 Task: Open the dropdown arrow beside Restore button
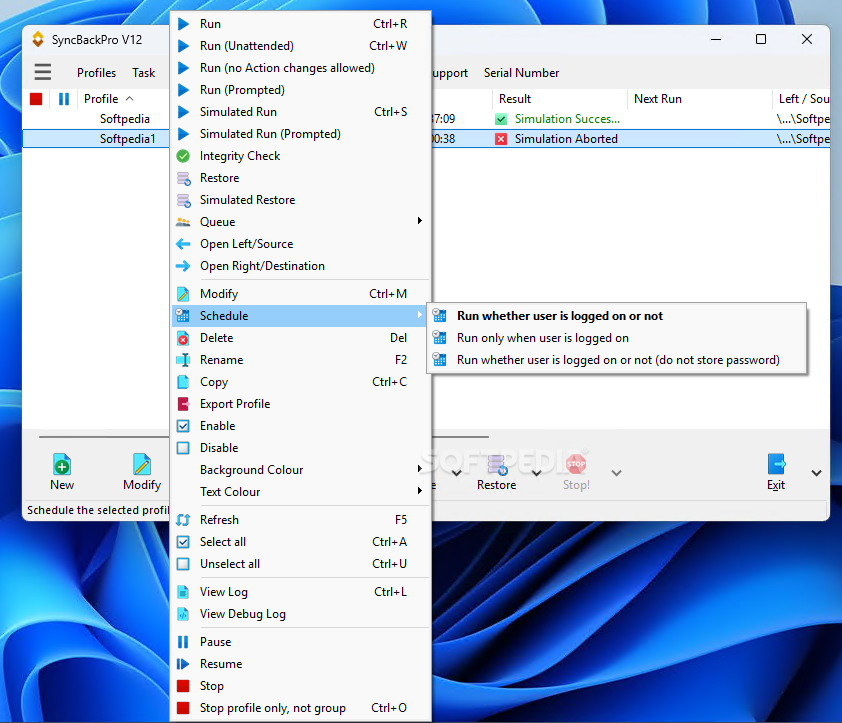point(536,473)
